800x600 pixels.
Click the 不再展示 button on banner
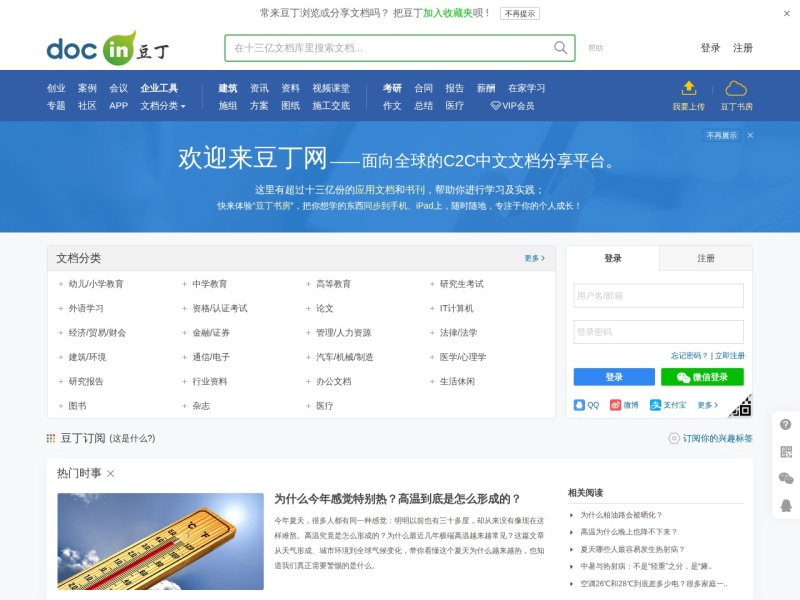point(721,135)
